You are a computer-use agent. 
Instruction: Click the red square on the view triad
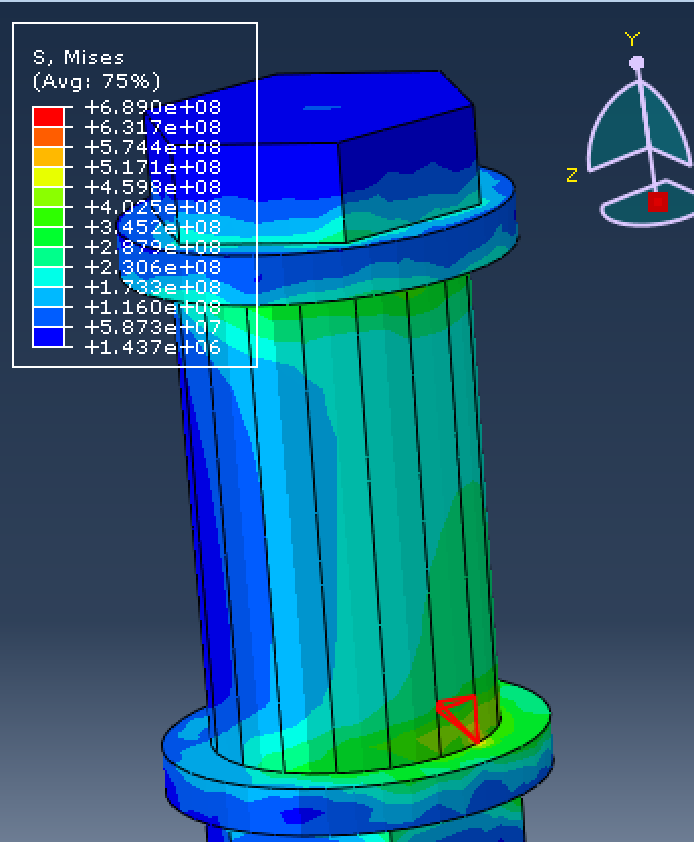point(658,202)
